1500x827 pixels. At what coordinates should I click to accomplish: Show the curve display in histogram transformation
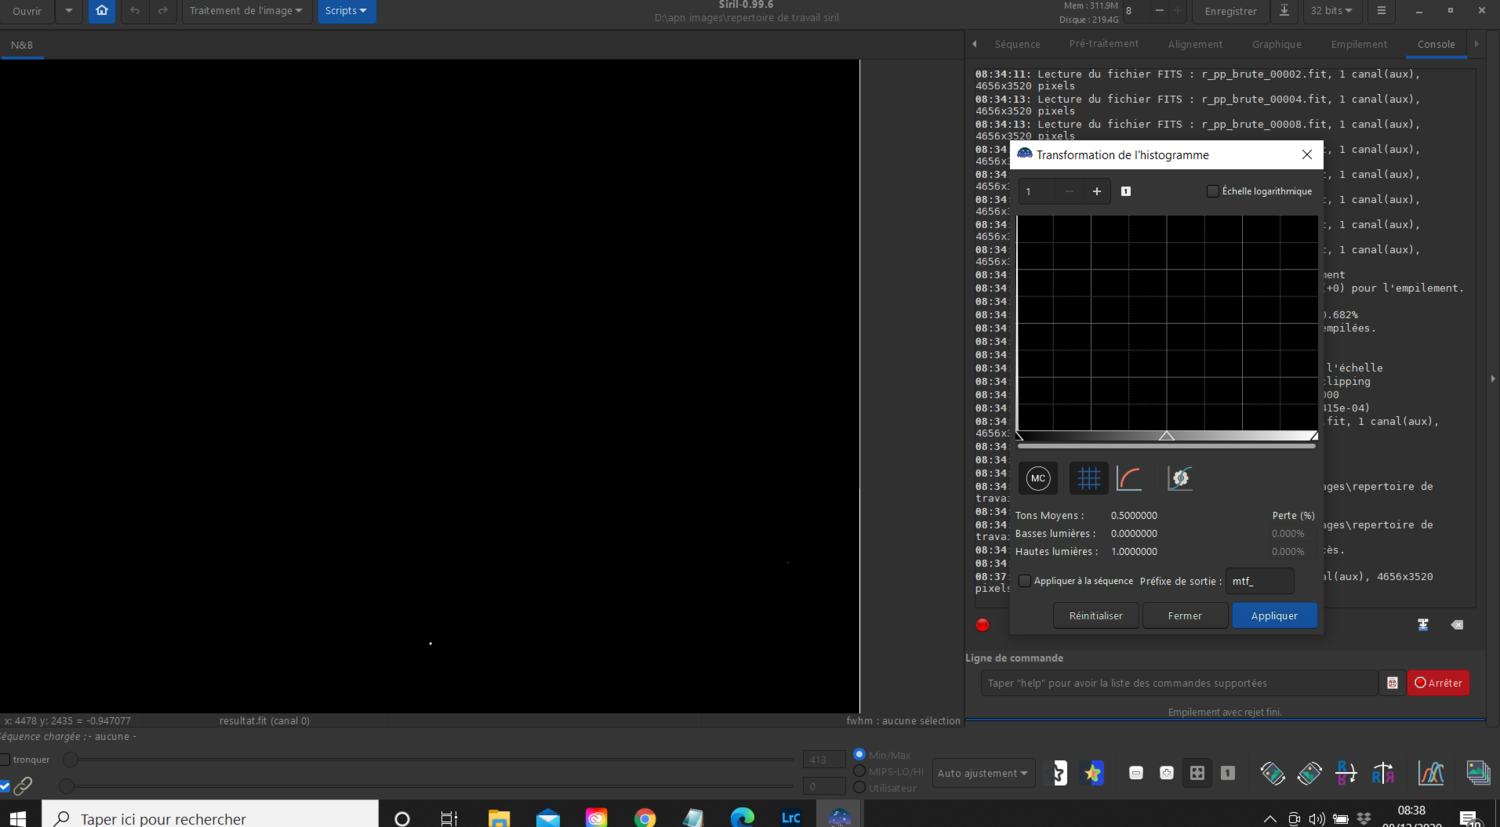point(1128,478)
